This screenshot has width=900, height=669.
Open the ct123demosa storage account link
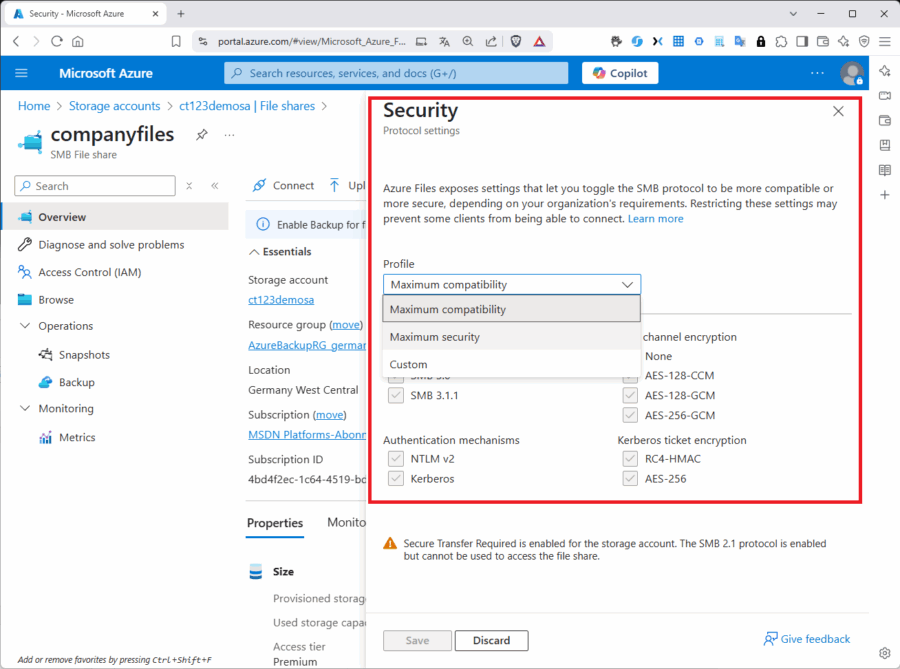pyautogui.click(x=281, y=300)
